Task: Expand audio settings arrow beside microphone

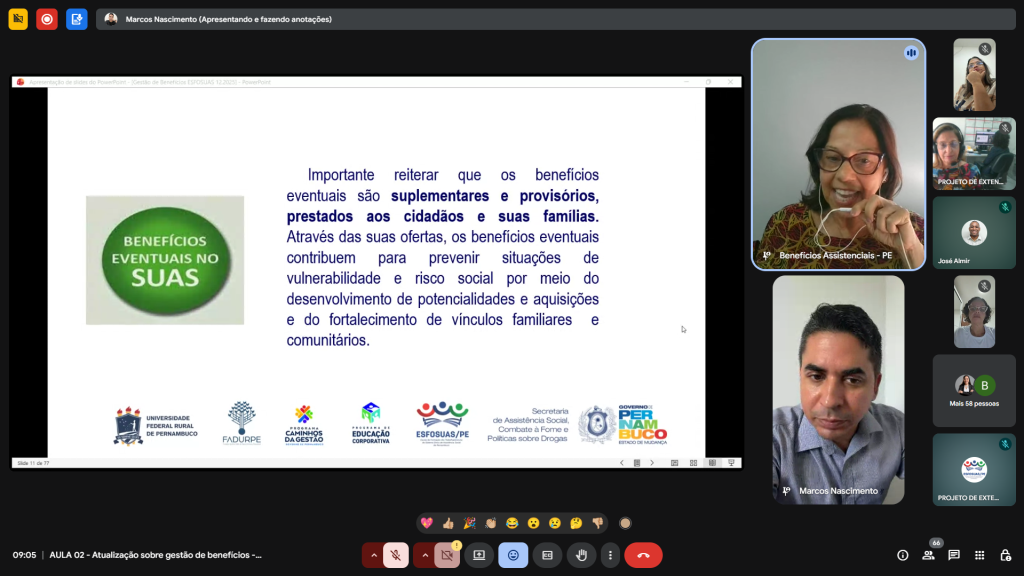Action: pyautogui.click(x=374, y=555)
